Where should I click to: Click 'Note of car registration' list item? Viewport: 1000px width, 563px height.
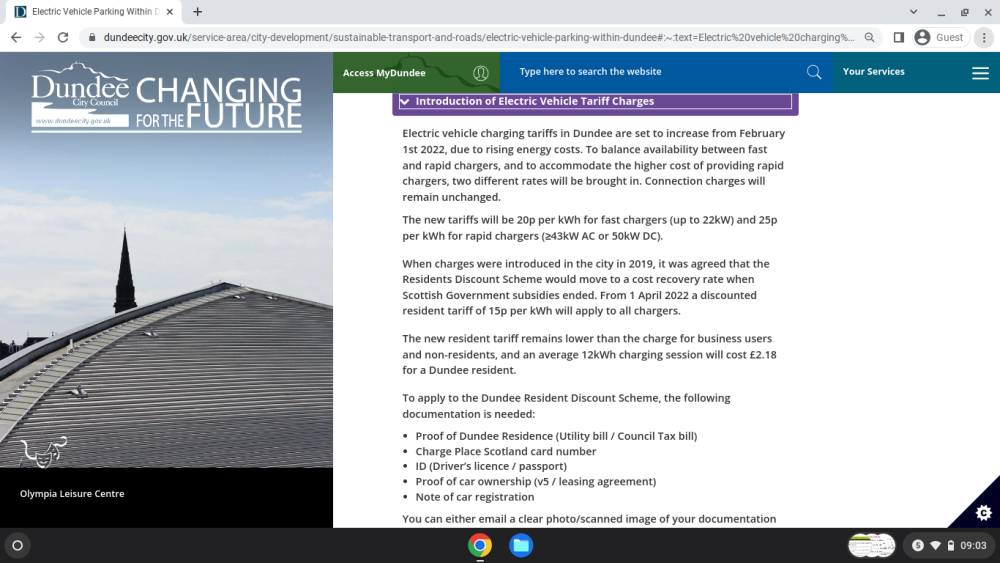[475, 497]
